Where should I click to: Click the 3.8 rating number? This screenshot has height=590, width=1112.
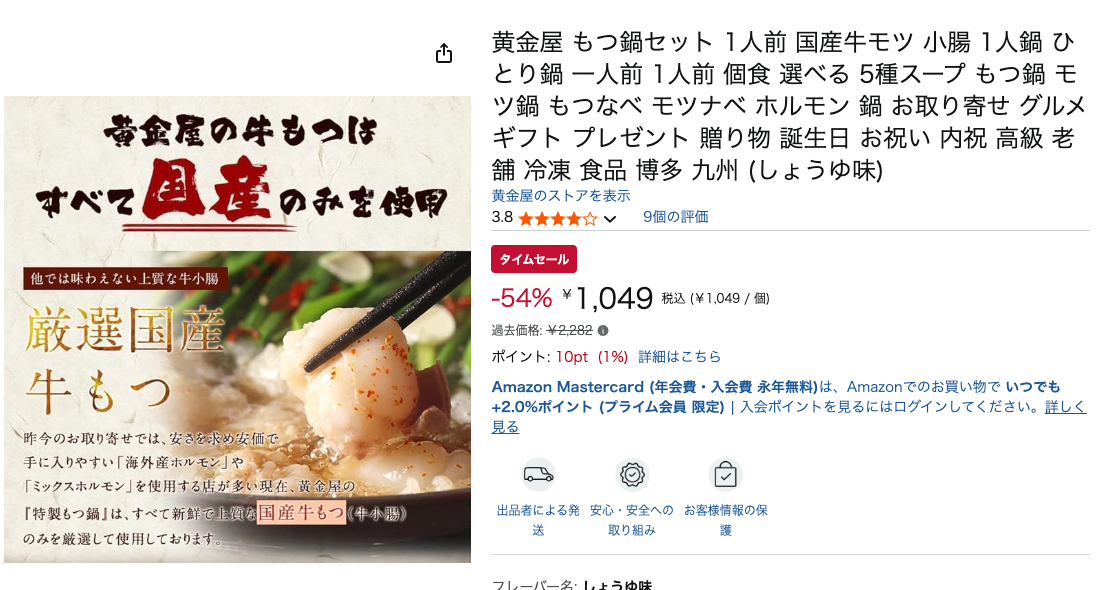[502, 218]
